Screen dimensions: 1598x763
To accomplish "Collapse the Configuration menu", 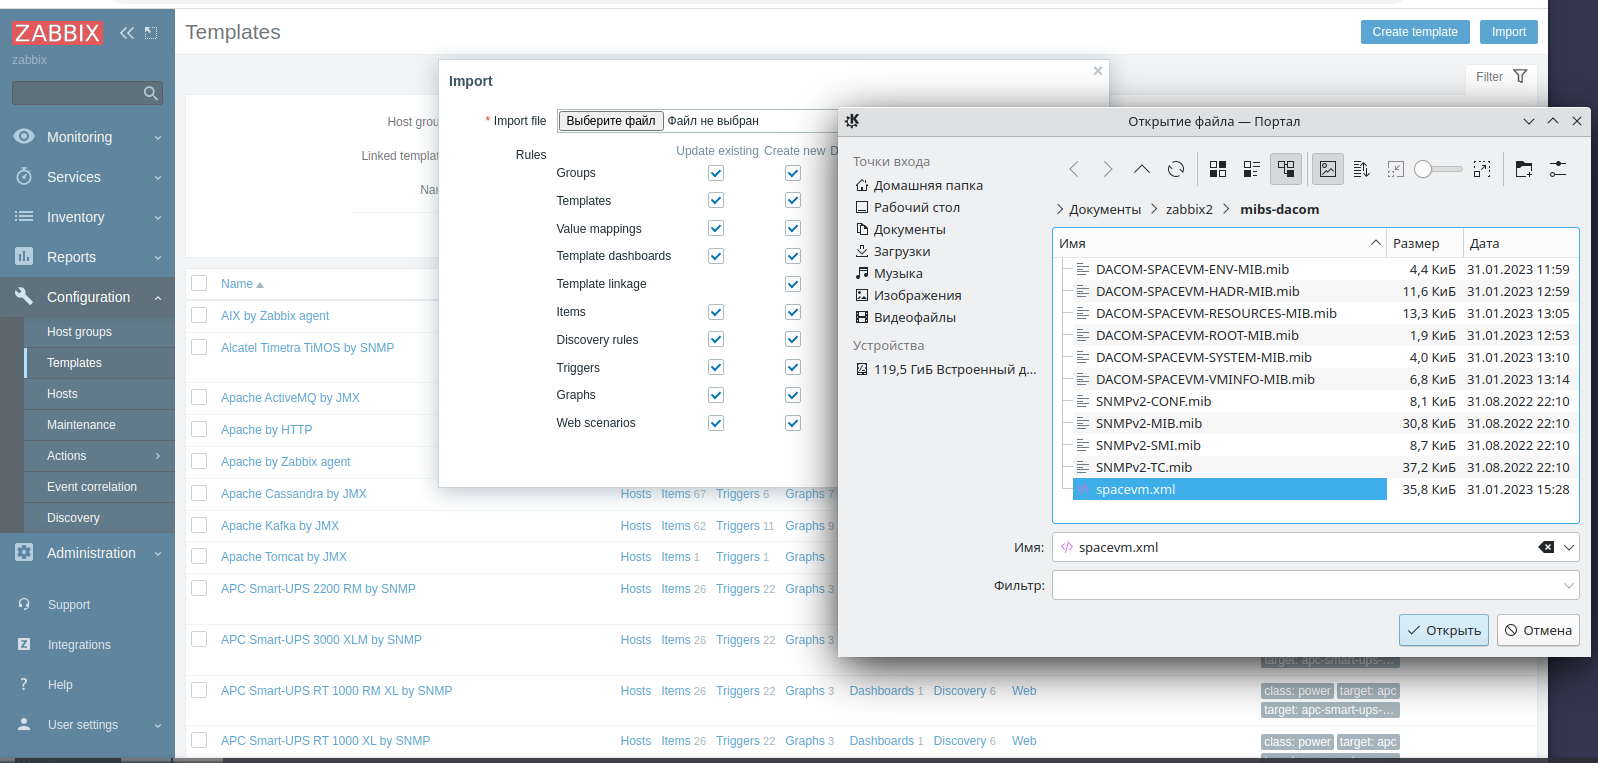I will (87, 297).
